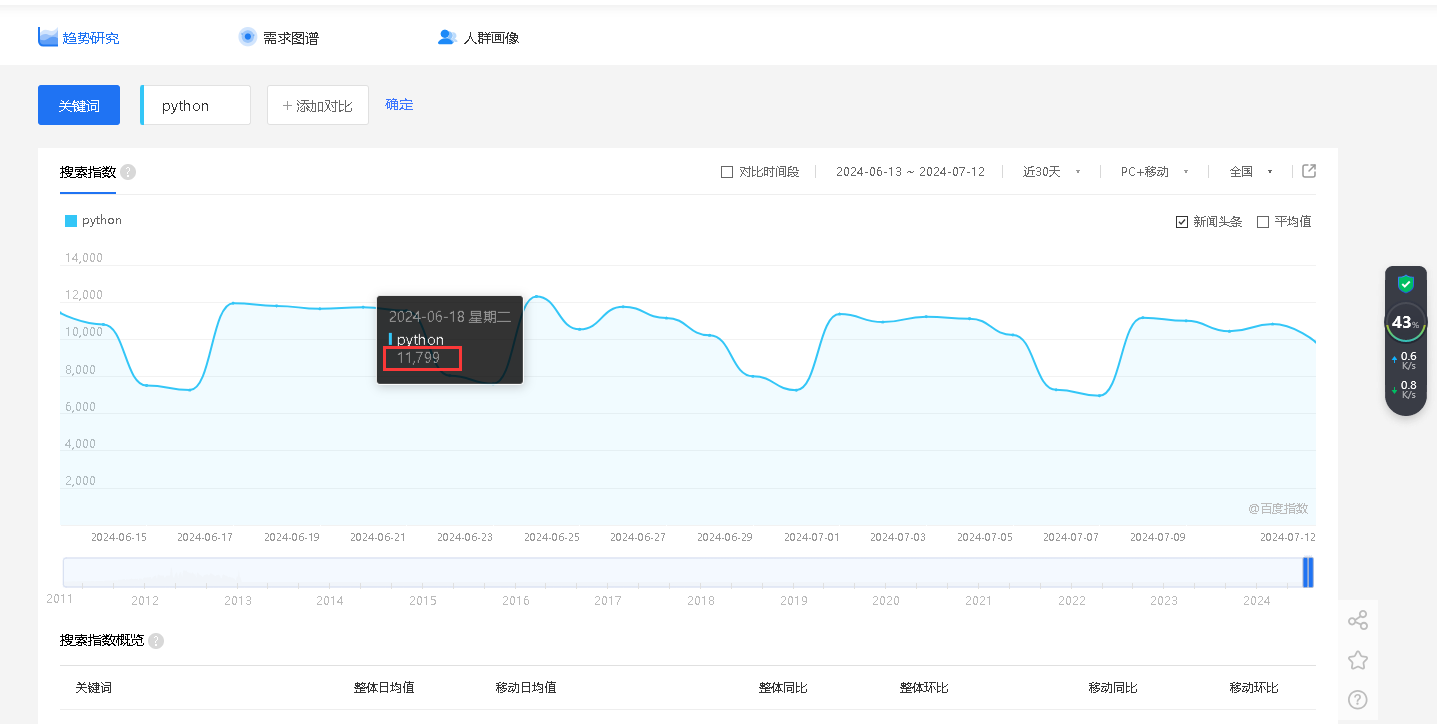Open the 全国 region dropdown
This screenshot has width=1437, height=724.
click(1250, 172)
